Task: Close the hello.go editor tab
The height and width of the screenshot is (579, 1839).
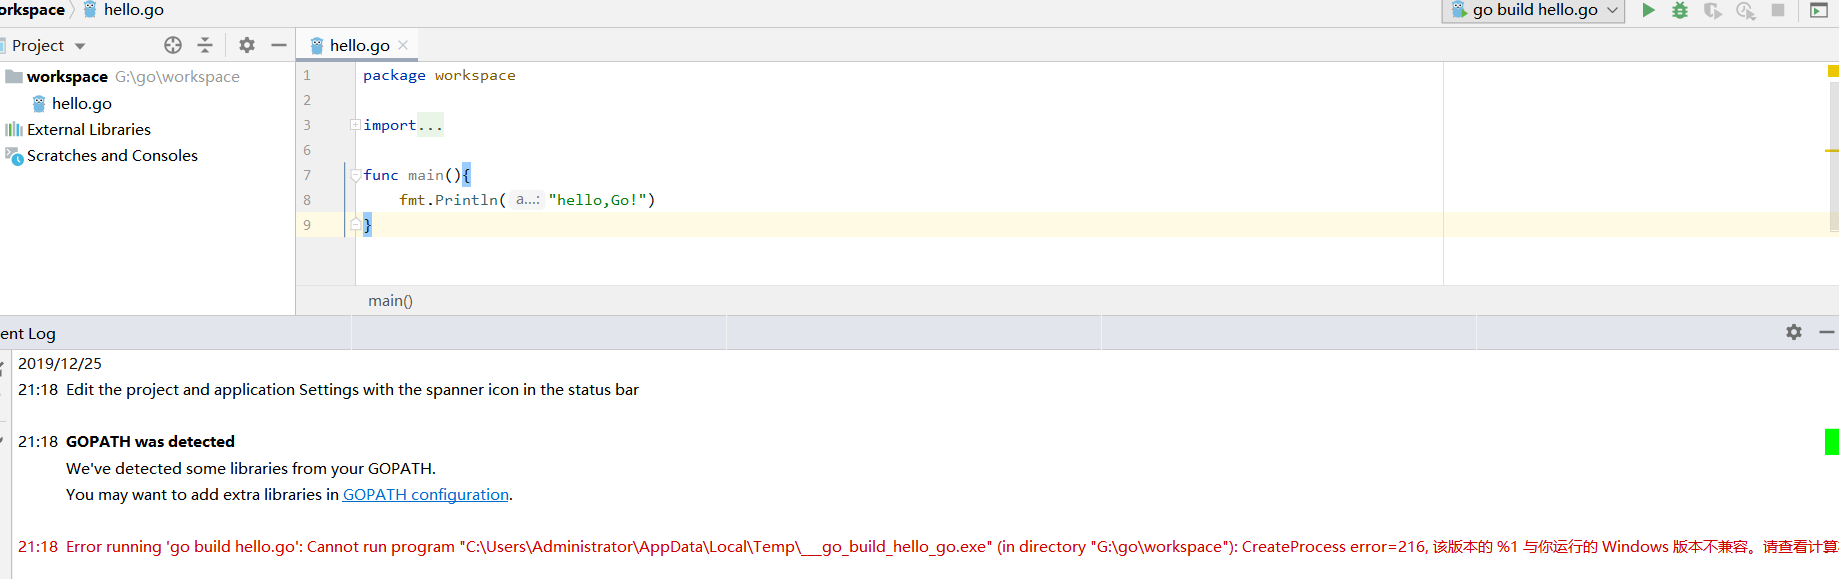Action: pyautogui.click(x=403, y=45)
